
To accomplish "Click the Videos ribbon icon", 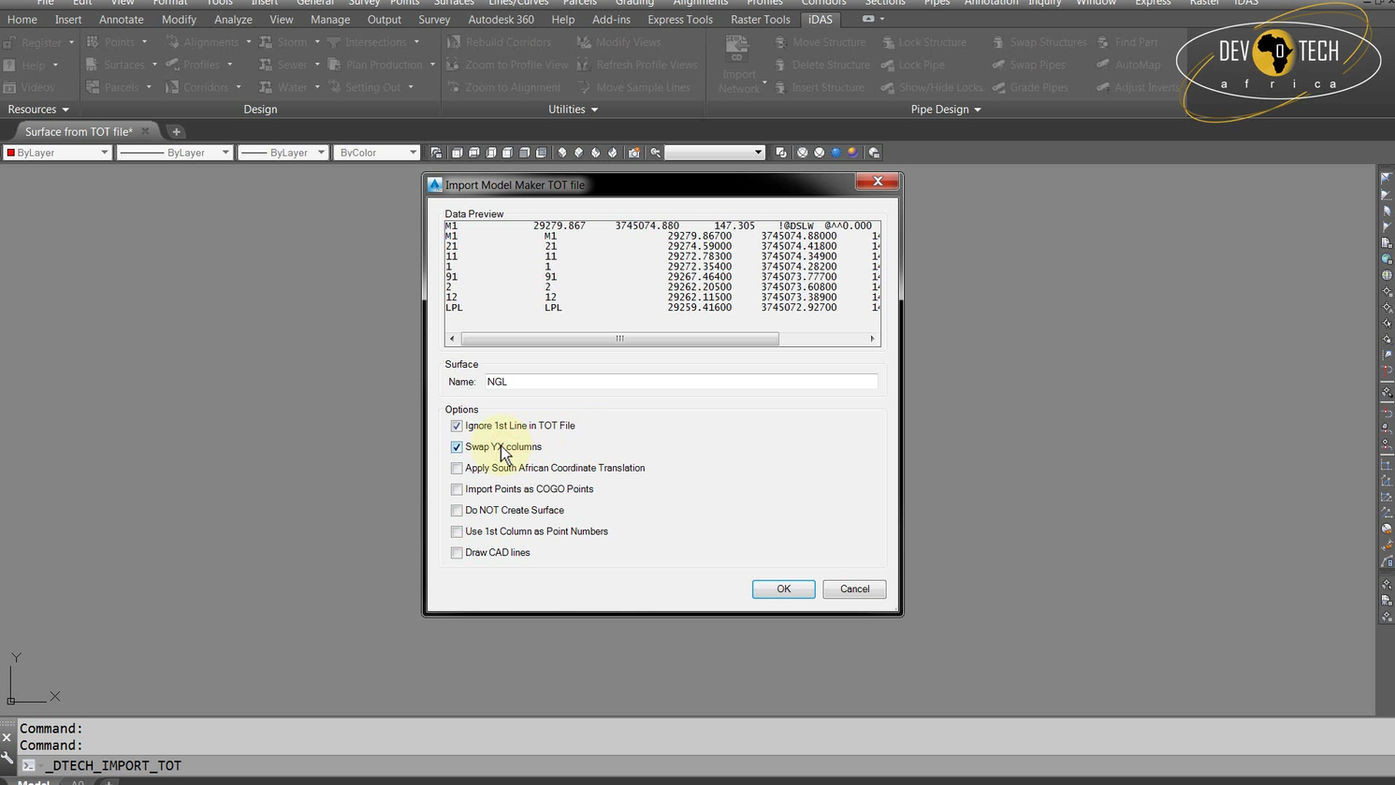I will pyautogui.click(x=10, y=87).
